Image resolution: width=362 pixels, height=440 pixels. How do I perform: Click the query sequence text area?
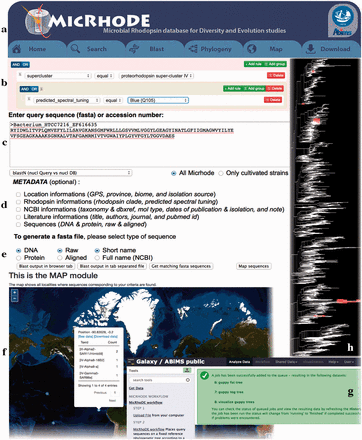click(149, 144)
